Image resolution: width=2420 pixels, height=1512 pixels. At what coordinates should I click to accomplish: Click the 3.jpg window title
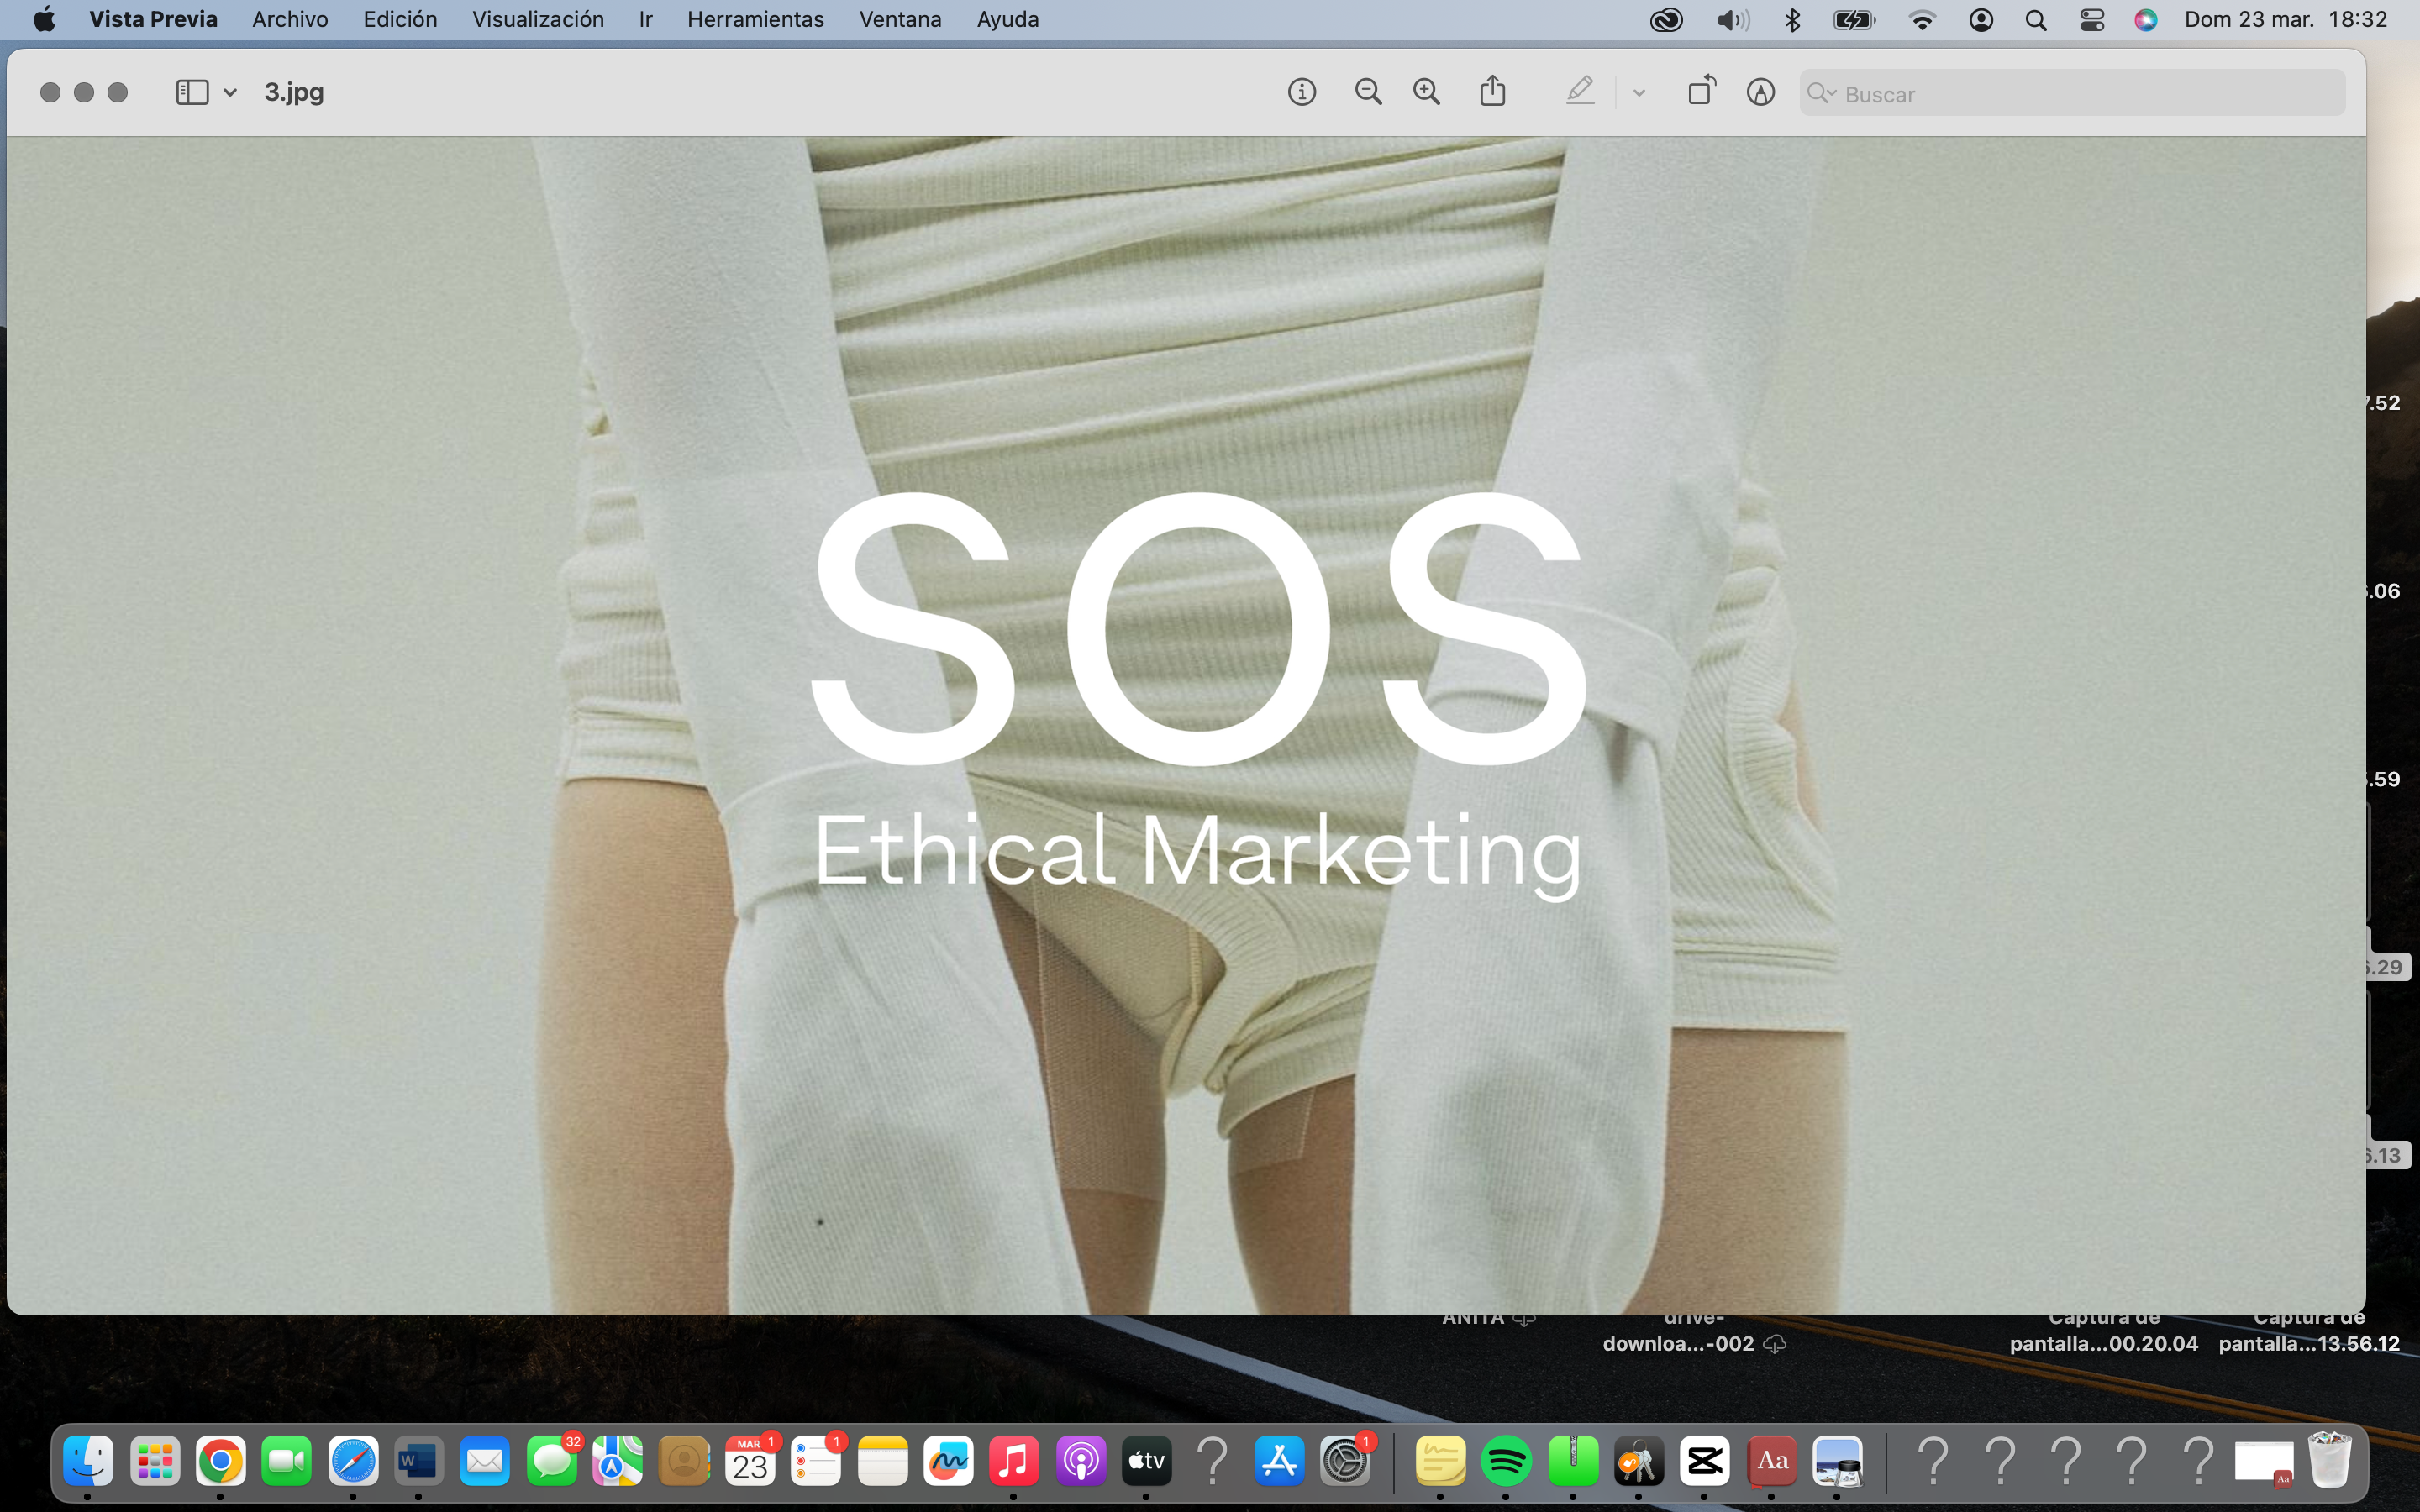294,92
